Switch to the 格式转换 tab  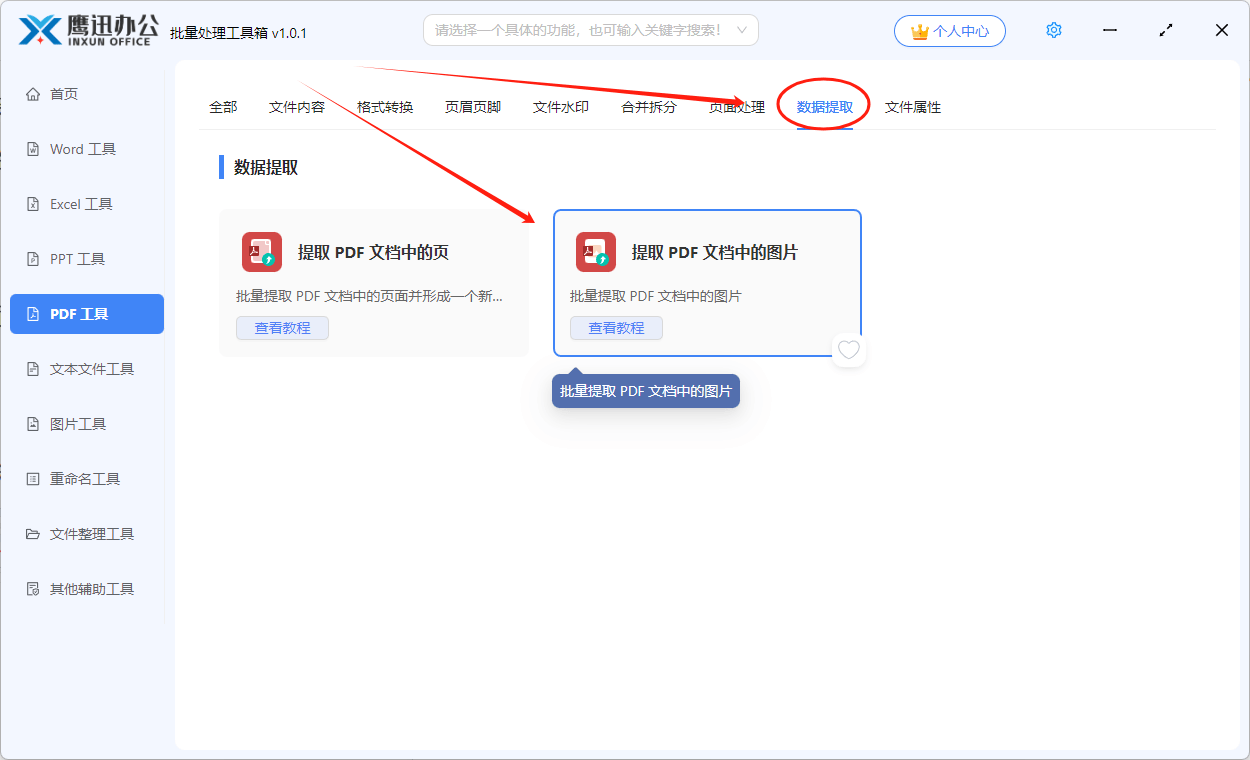click(385, 107)
